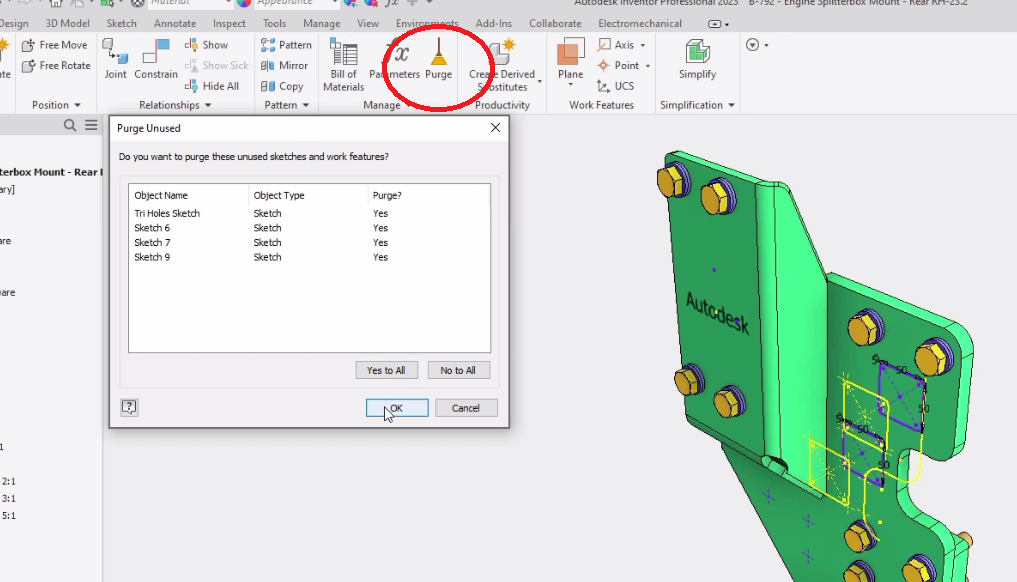The image size is (1017, 582).
Task: Click the No to All button
Action: [459, 370]
